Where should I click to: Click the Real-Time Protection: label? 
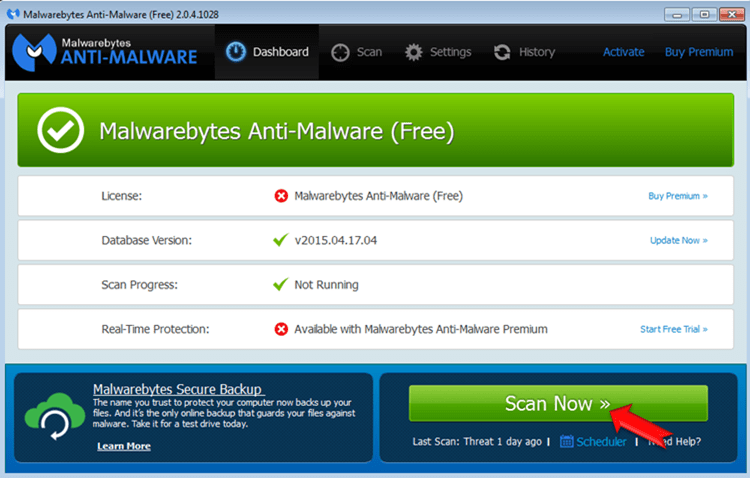tap(155, 329)
